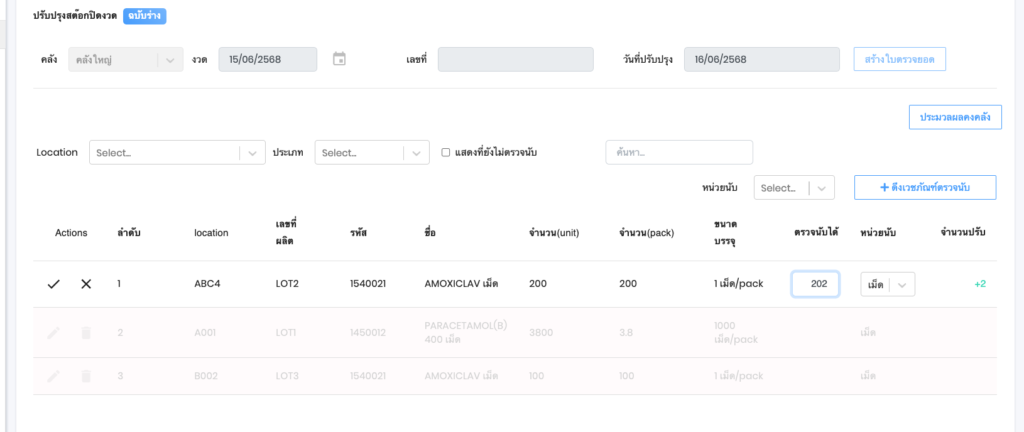
Task: Click pencil edit icon for row 3
Action: click(x=54, y=376)
